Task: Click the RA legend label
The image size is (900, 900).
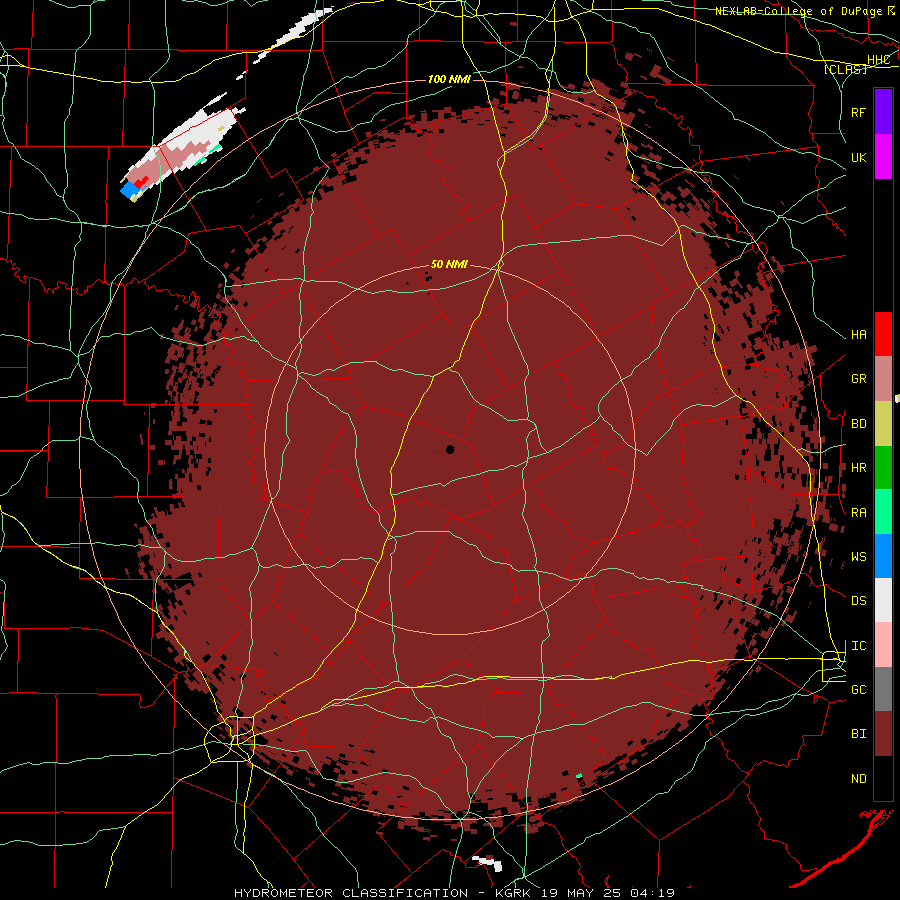Action: point(858,513)
